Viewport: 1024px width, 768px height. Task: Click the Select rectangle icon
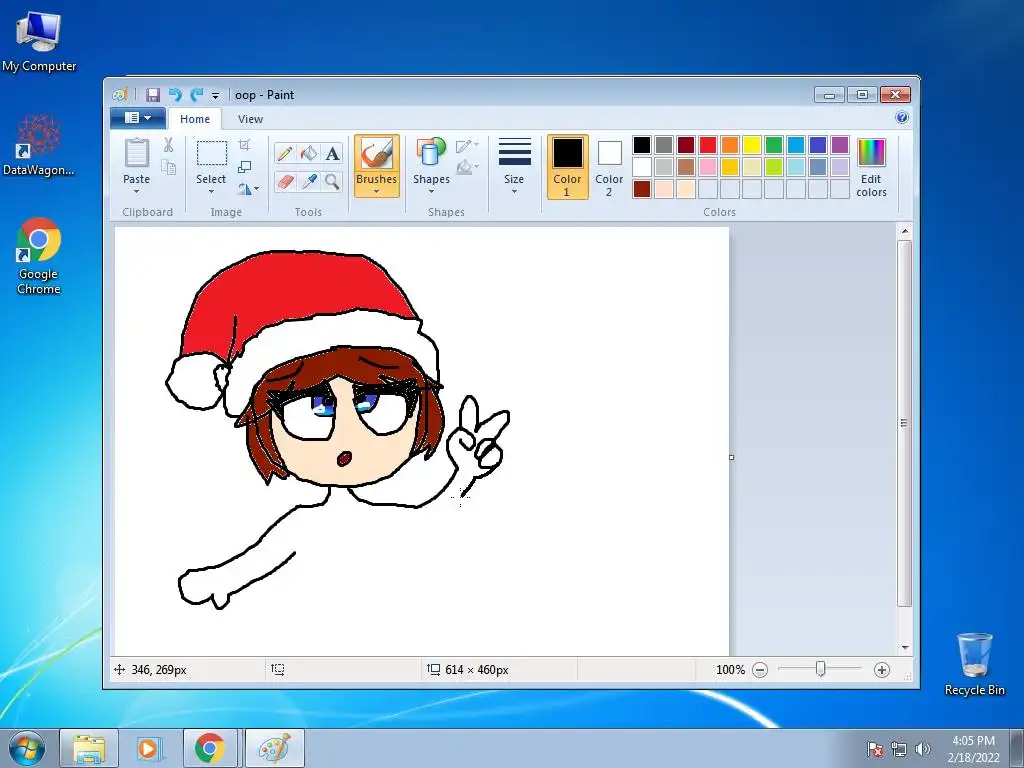[212, 153]
